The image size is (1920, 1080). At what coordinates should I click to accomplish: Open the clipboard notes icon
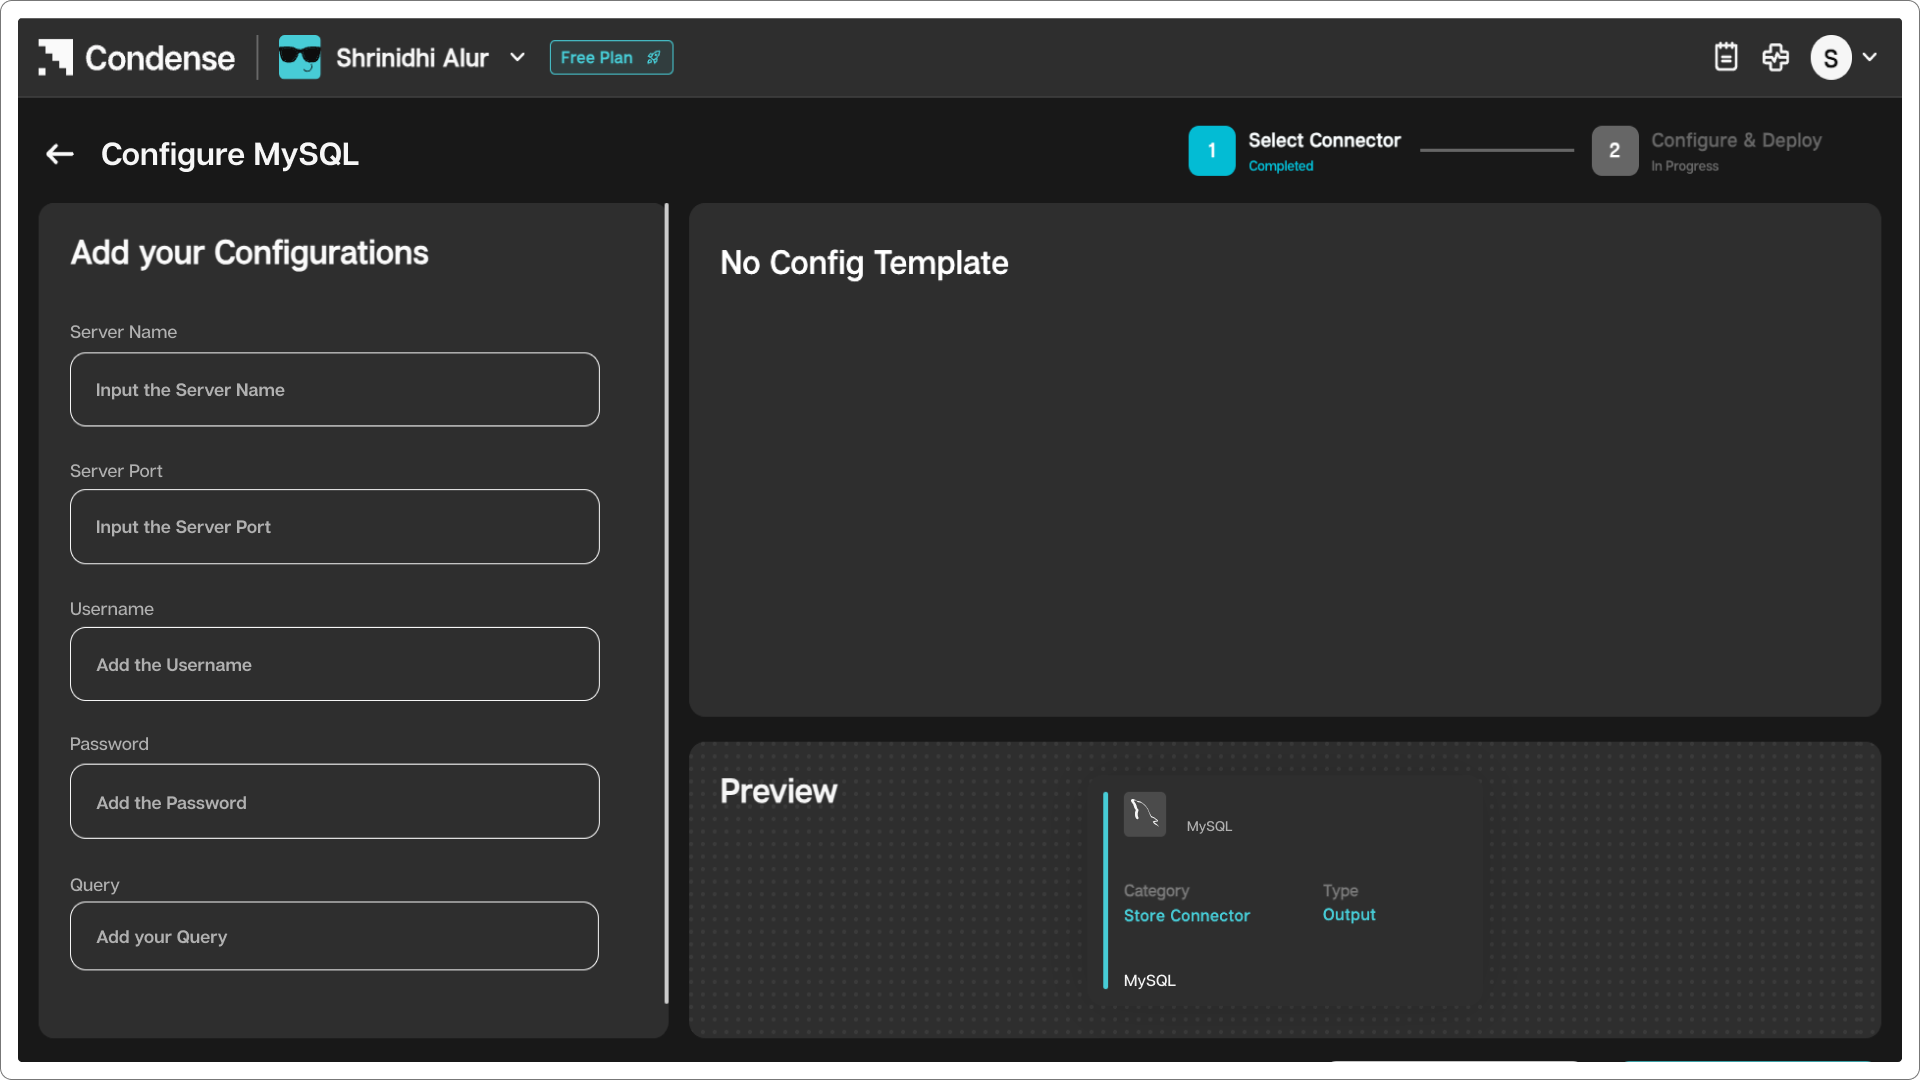1726,57
